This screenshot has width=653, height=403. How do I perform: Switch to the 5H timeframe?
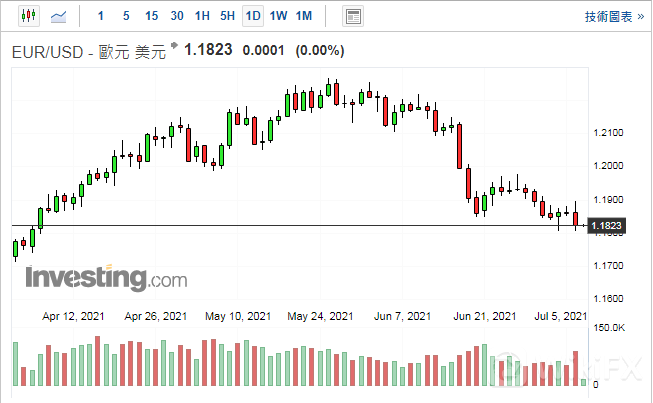click(228, 16)
